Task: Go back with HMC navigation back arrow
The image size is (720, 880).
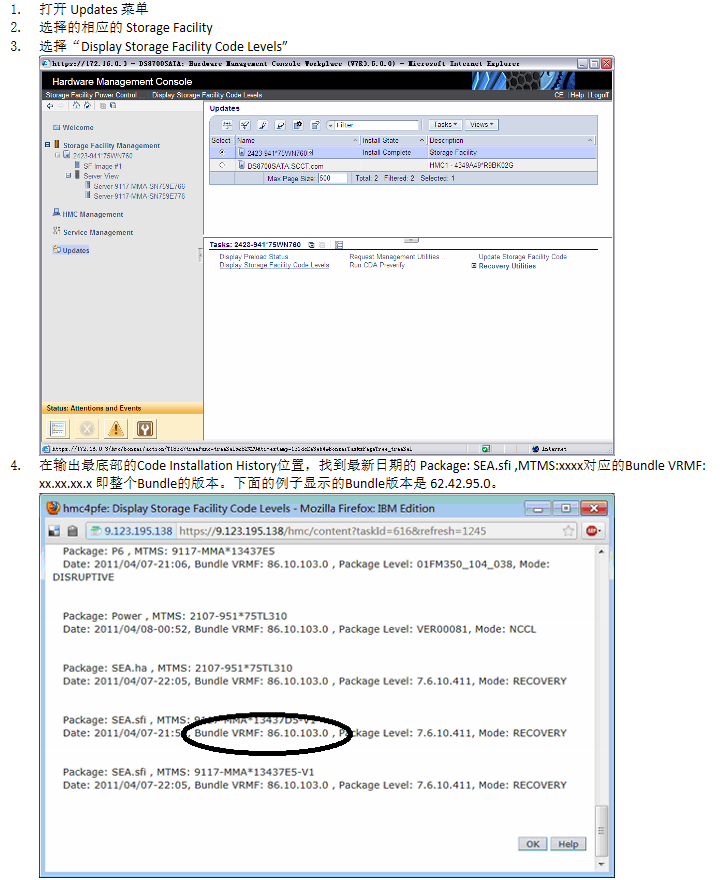Action: tap(50, 106)
